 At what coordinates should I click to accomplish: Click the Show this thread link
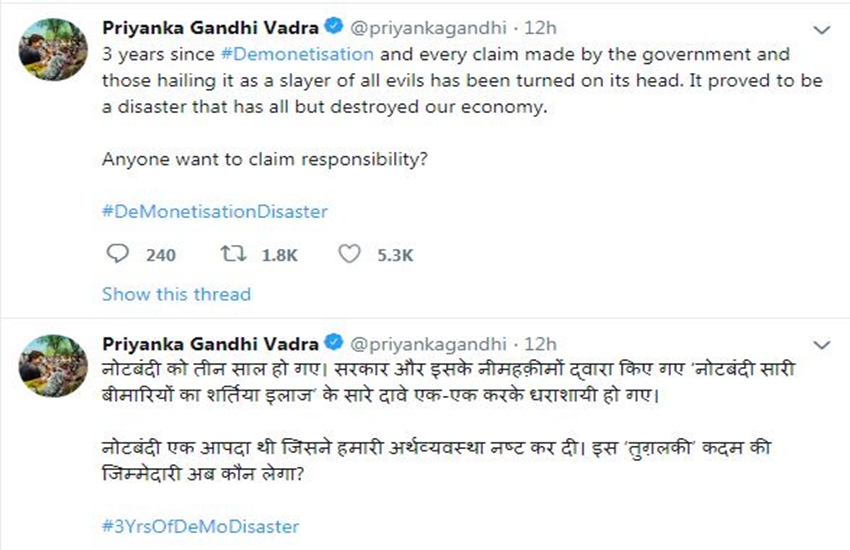coord(176,294)
